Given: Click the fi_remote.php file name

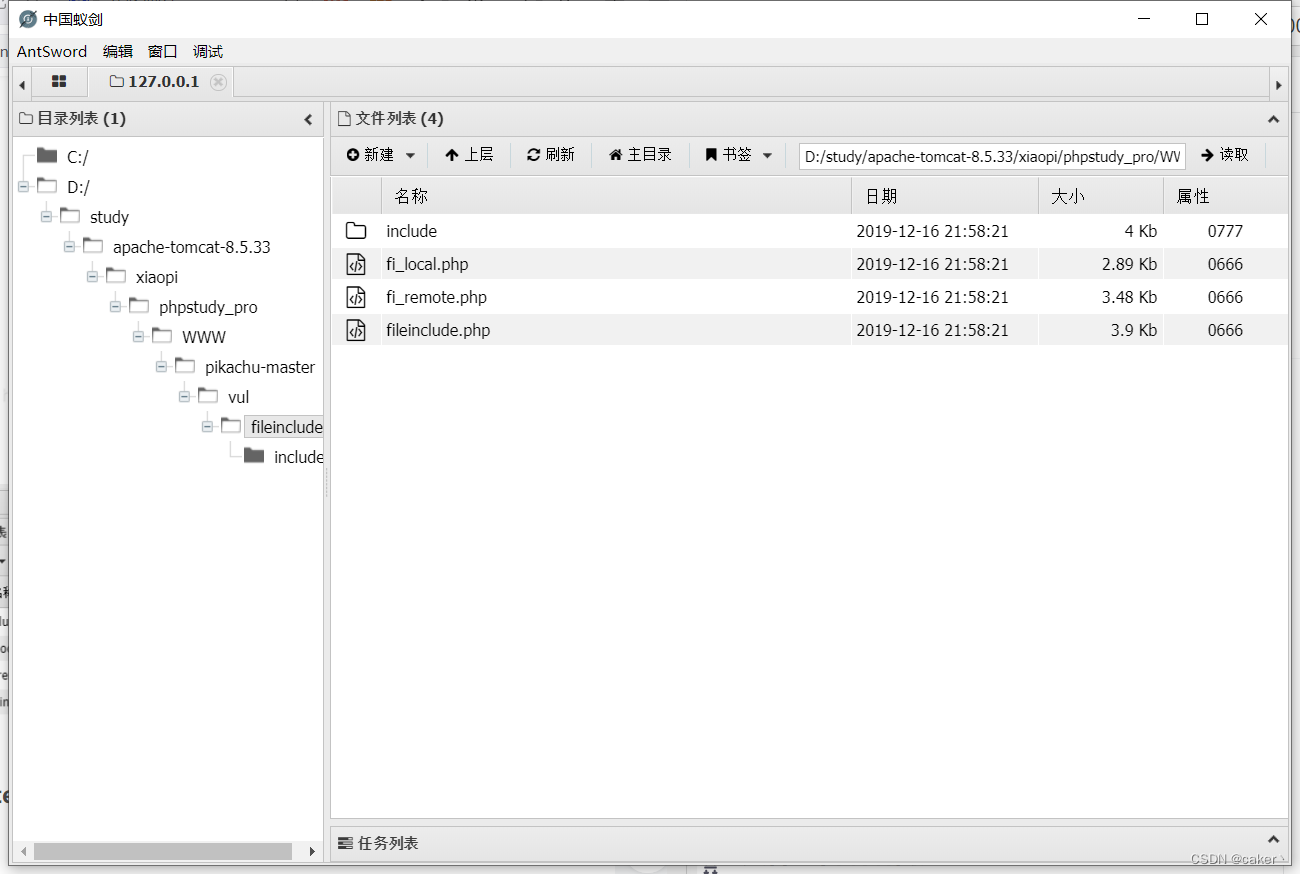Looking at the screenshot, I should point(436,297).
